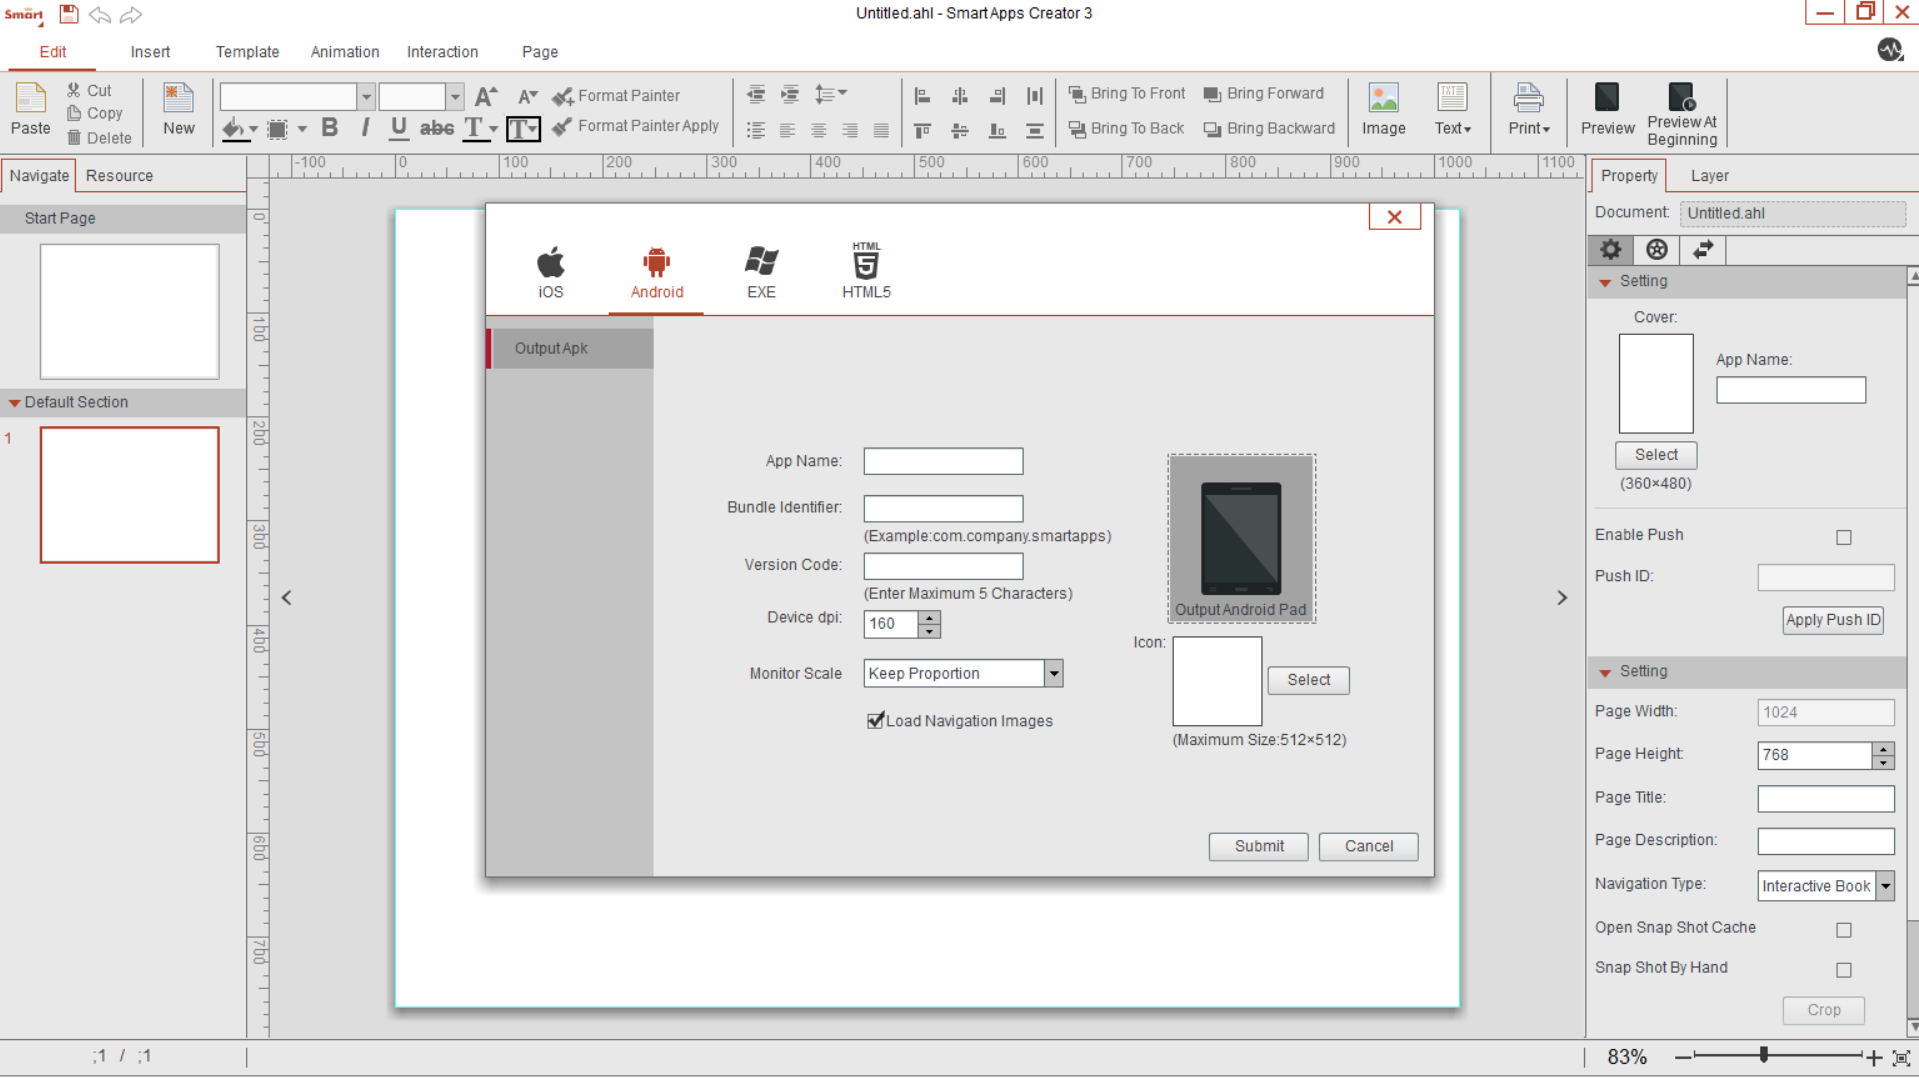Click the Image insert tool in the ribbon
The height and width of the screenshot is (1079, 1919).
click(x=1383, y=108)
